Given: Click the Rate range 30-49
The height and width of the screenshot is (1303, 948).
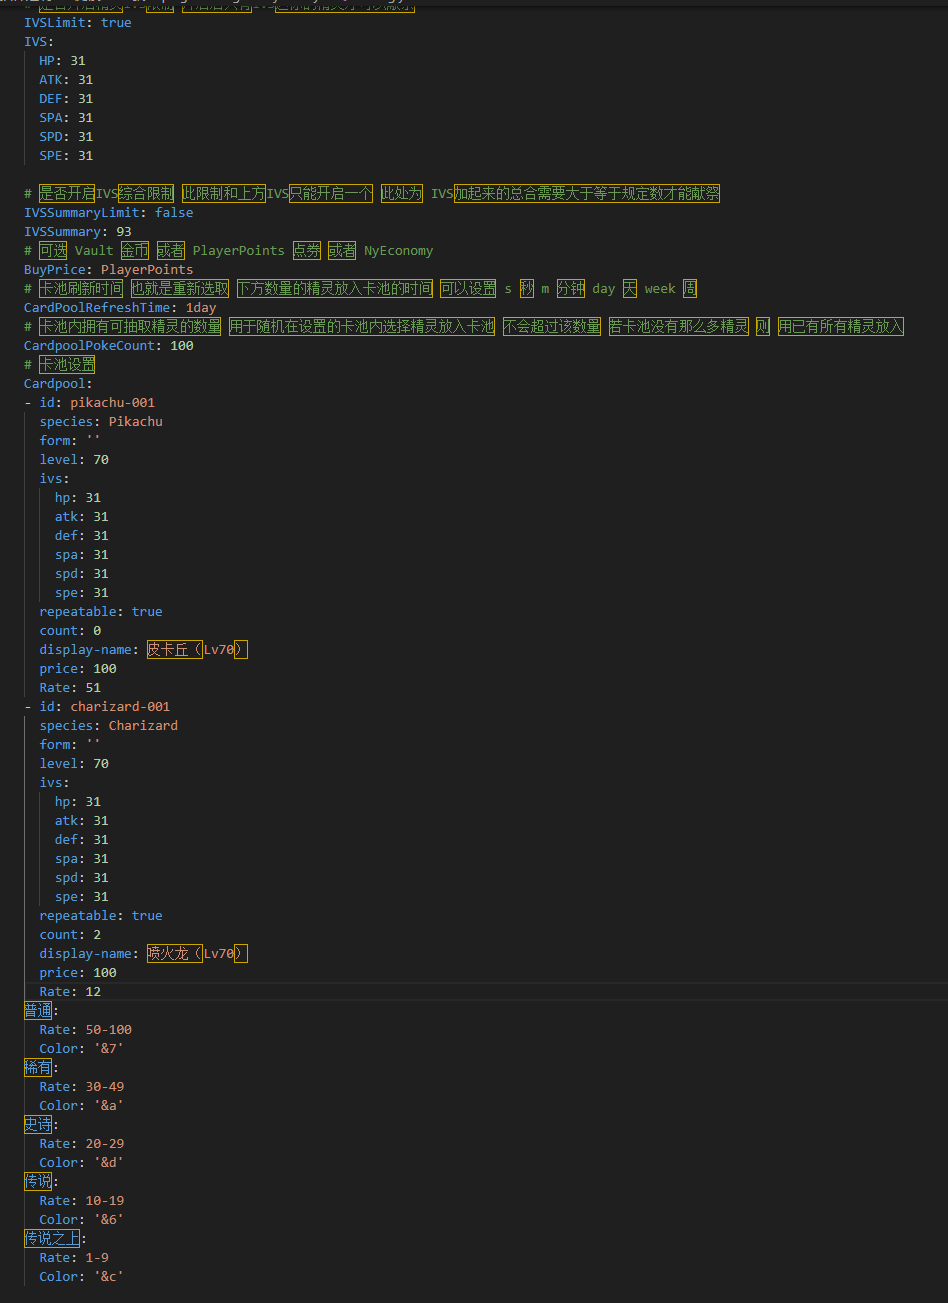Looking at the screenshot, I should pos(105,1086).
